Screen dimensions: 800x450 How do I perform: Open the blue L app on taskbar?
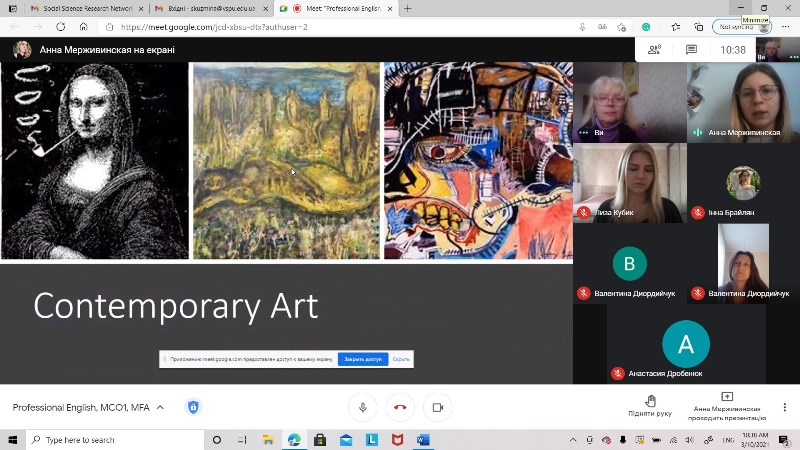click(x=371, y=440)
